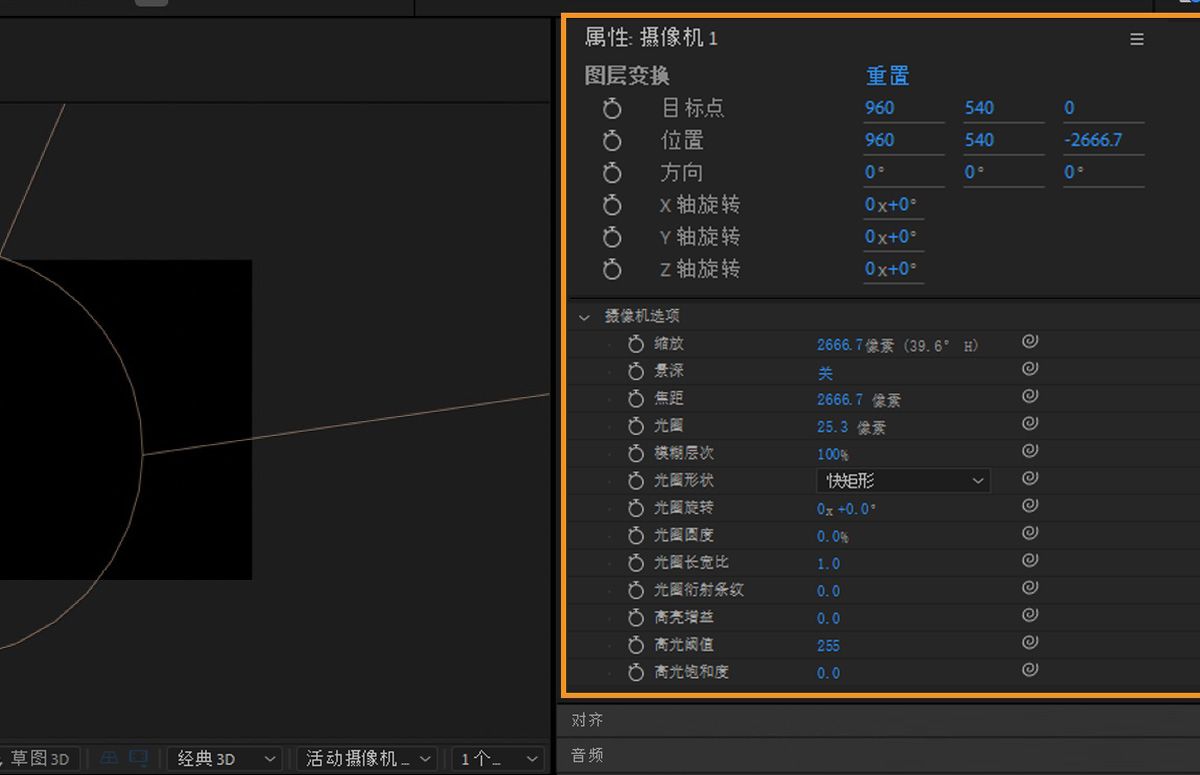Click the Y 轴旋转 value 0x+0°

pos(891,236)
